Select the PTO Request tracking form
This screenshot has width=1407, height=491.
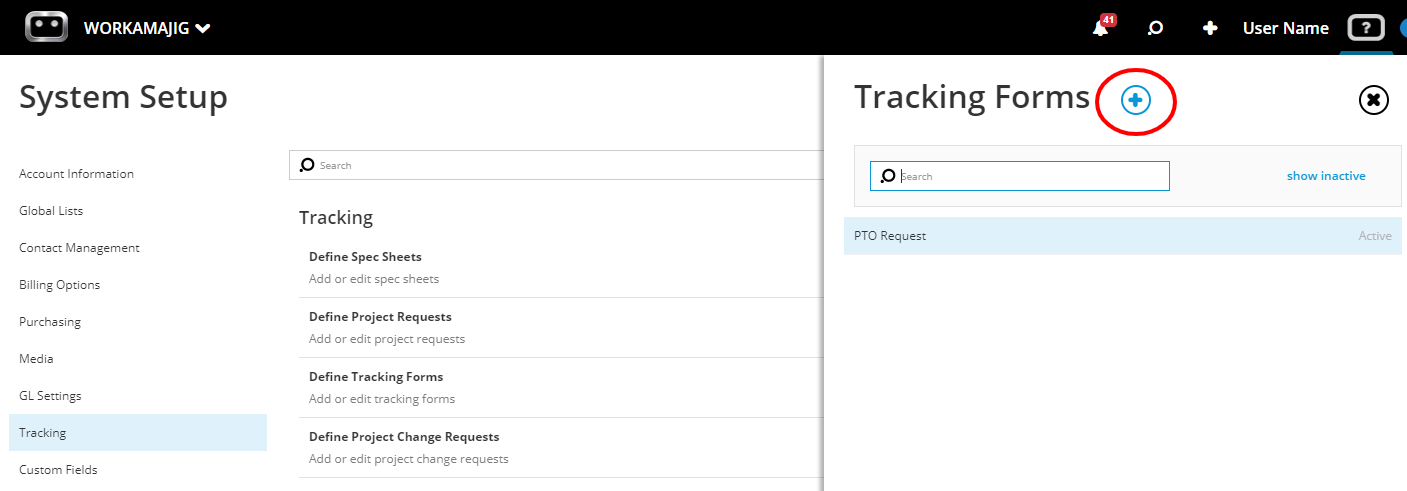coord(1123,236)
